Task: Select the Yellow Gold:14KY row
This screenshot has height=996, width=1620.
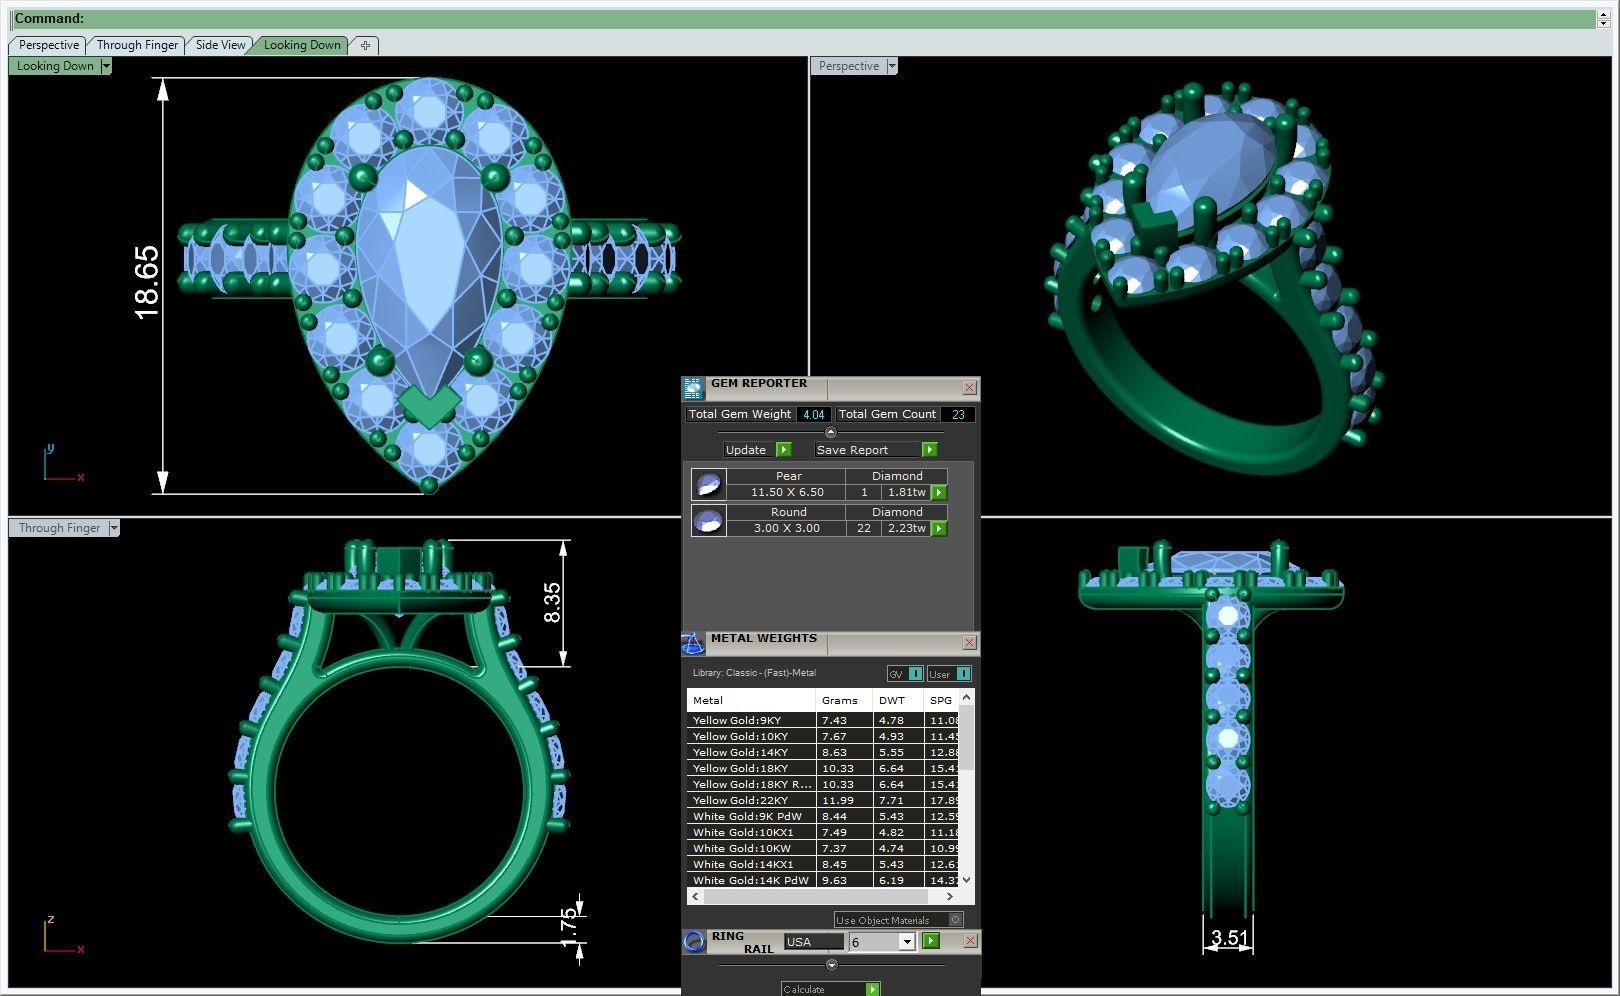Action: [x=823, y=752]
